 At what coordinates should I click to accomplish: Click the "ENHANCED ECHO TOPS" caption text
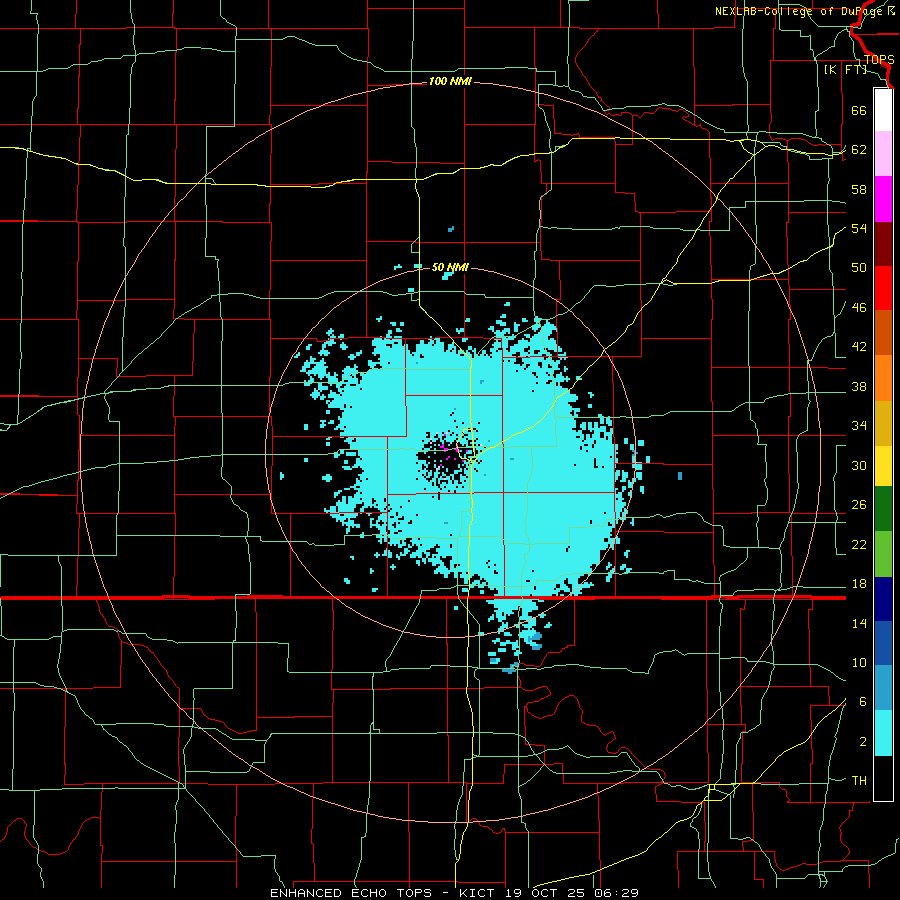tap(351, 893)
